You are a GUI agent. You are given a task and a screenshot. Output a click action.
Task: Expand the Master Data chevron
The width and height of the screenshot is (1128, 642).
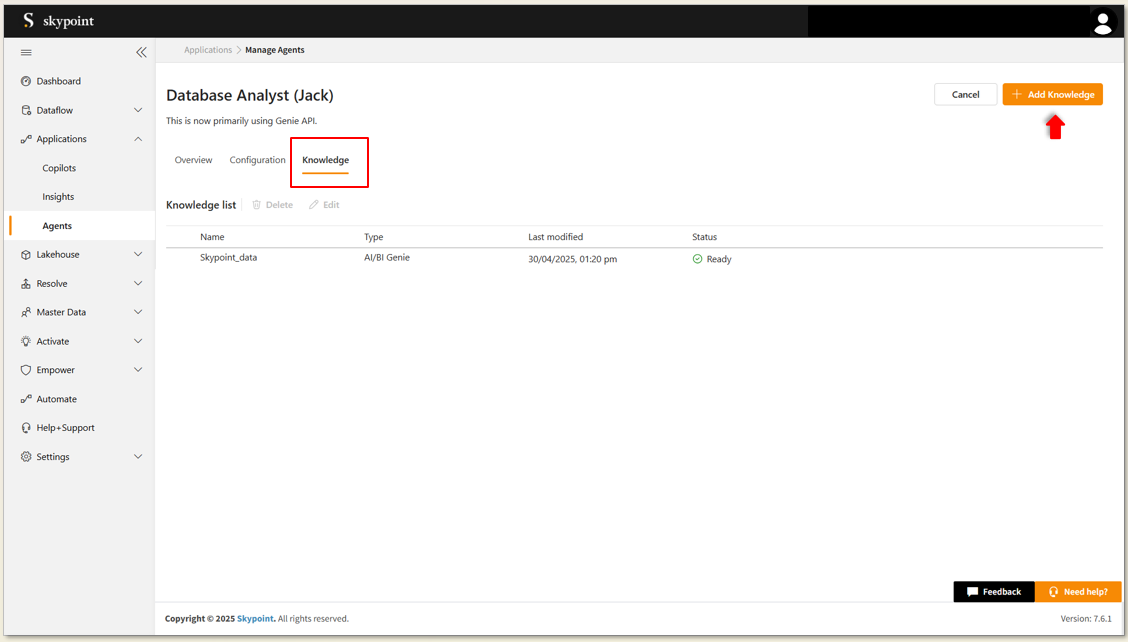(x=138, y=312)
